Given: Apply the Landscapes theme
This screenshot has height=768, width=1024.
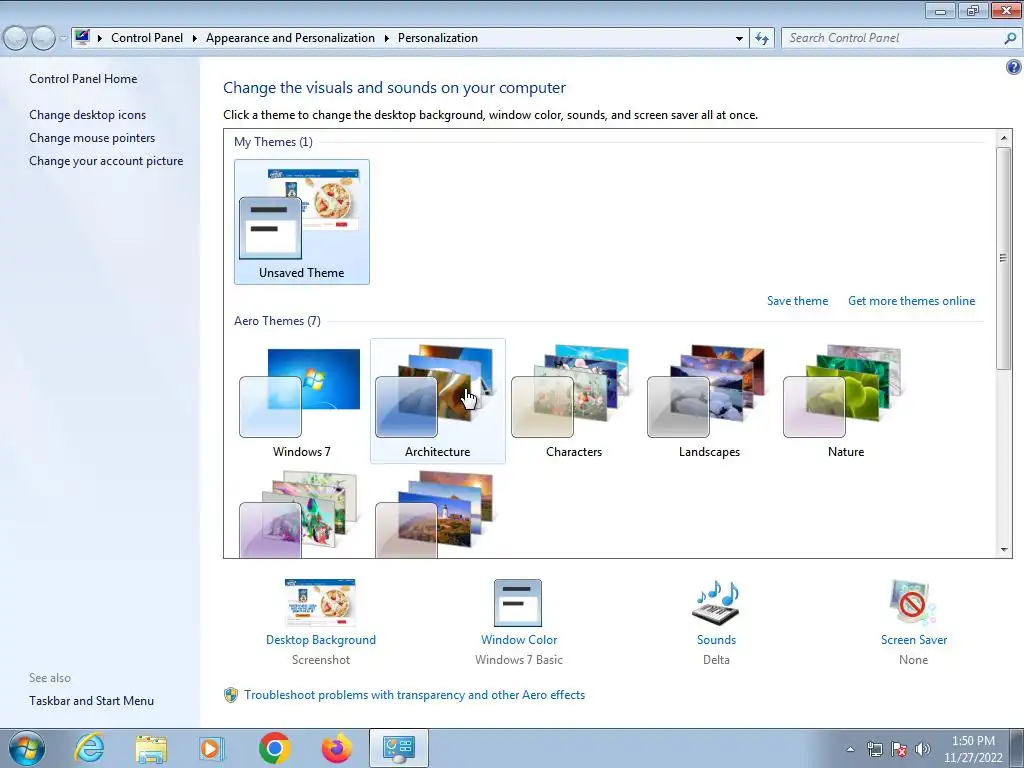Looking at the screenshot, I should [709, 401].
